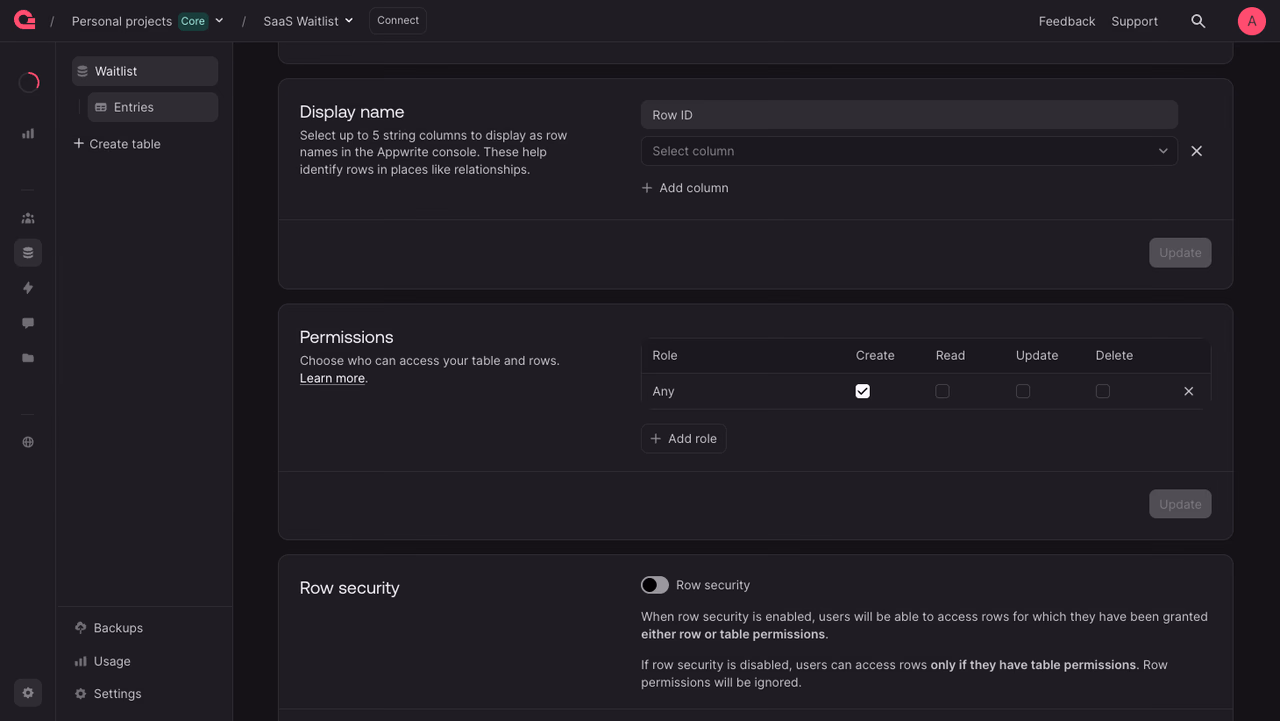
Task: Open Messaging chat icon in sidebar
Action: point(28,323)
